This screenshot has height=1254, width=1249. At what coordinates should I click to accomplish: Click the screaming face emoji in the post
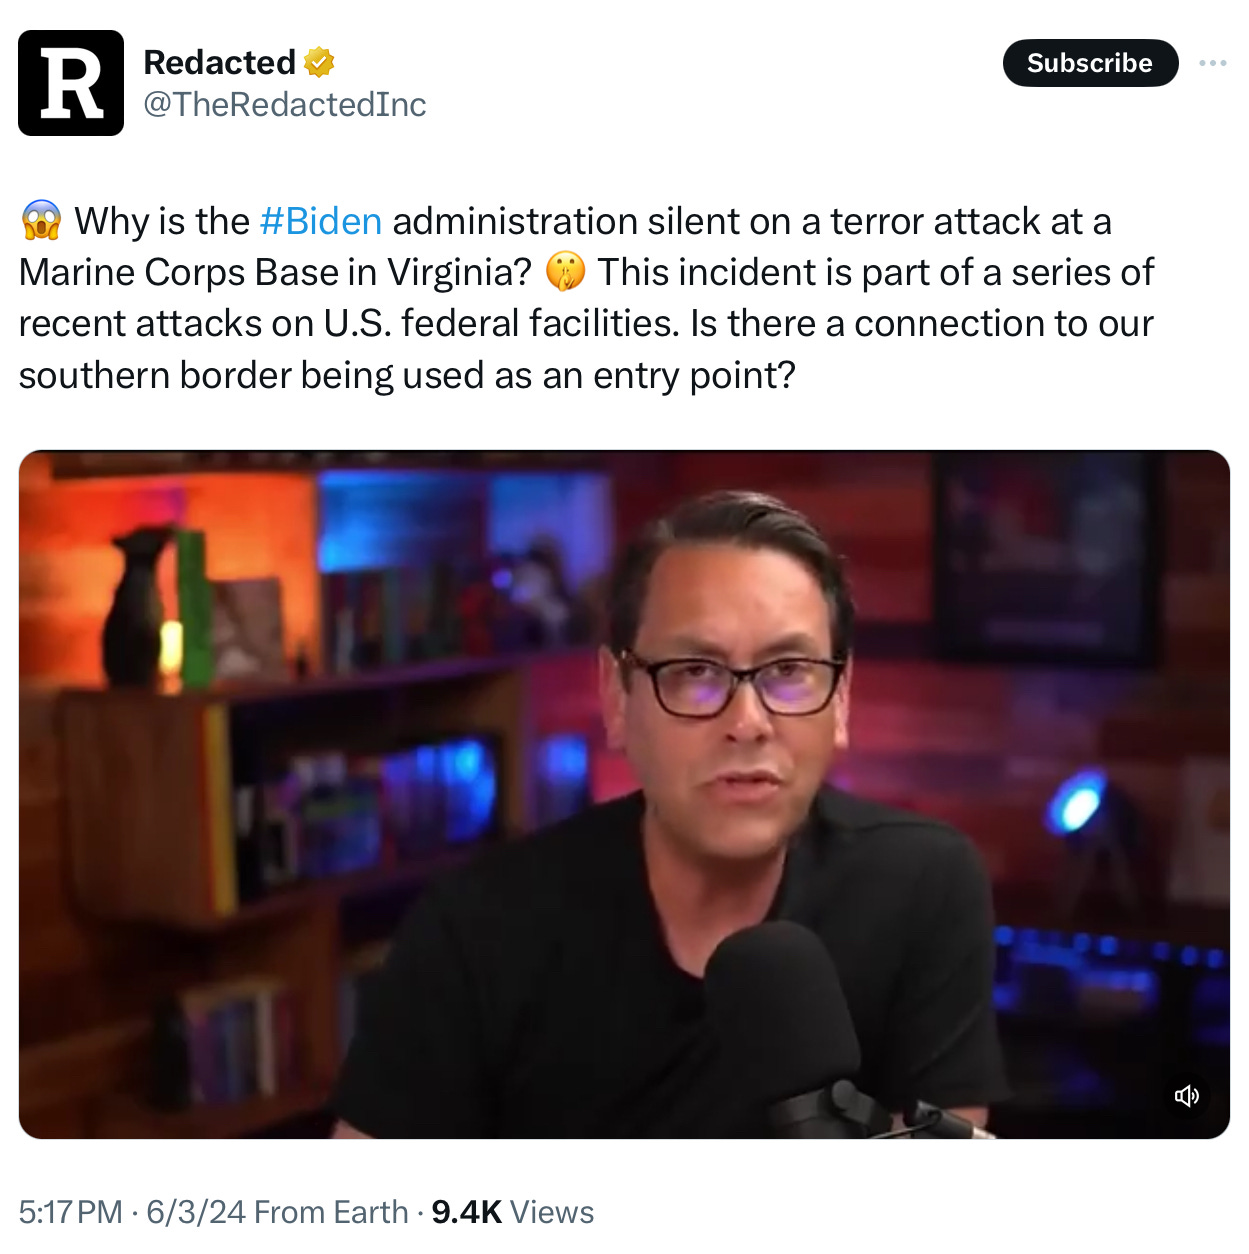pyautogui.click(x=41, y=221)
